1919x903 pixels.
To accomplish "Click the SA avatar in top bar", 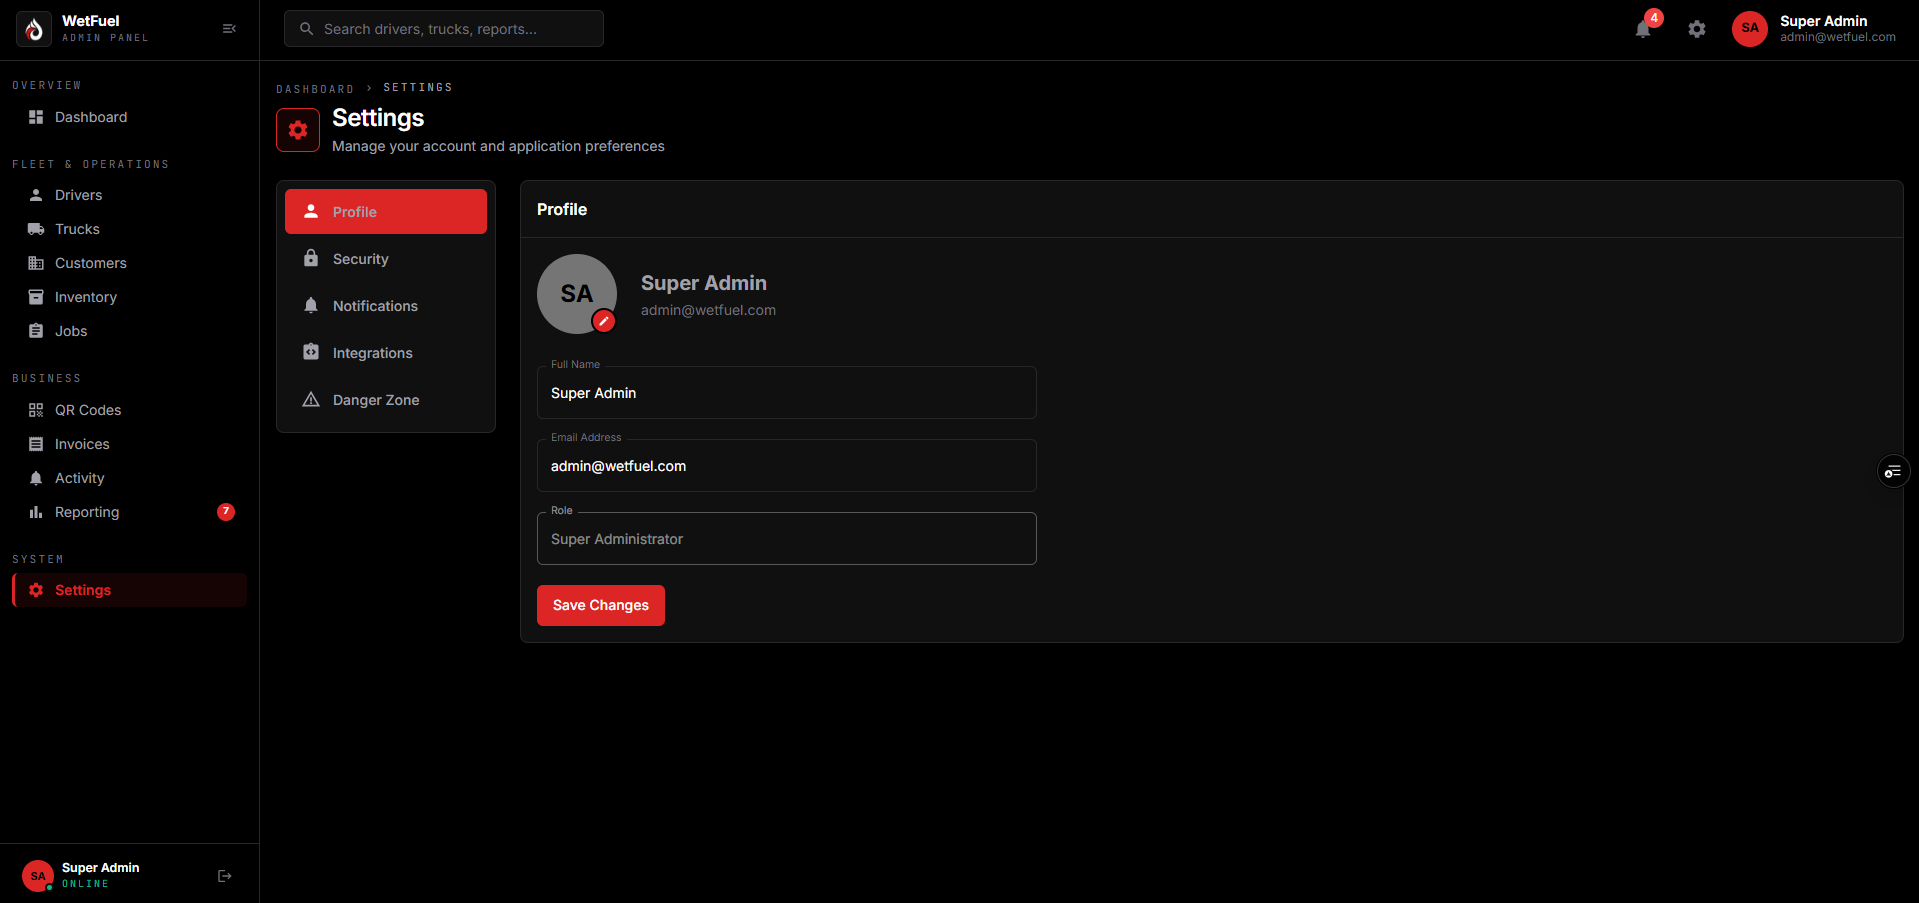I will click(x=1750, y=28).
